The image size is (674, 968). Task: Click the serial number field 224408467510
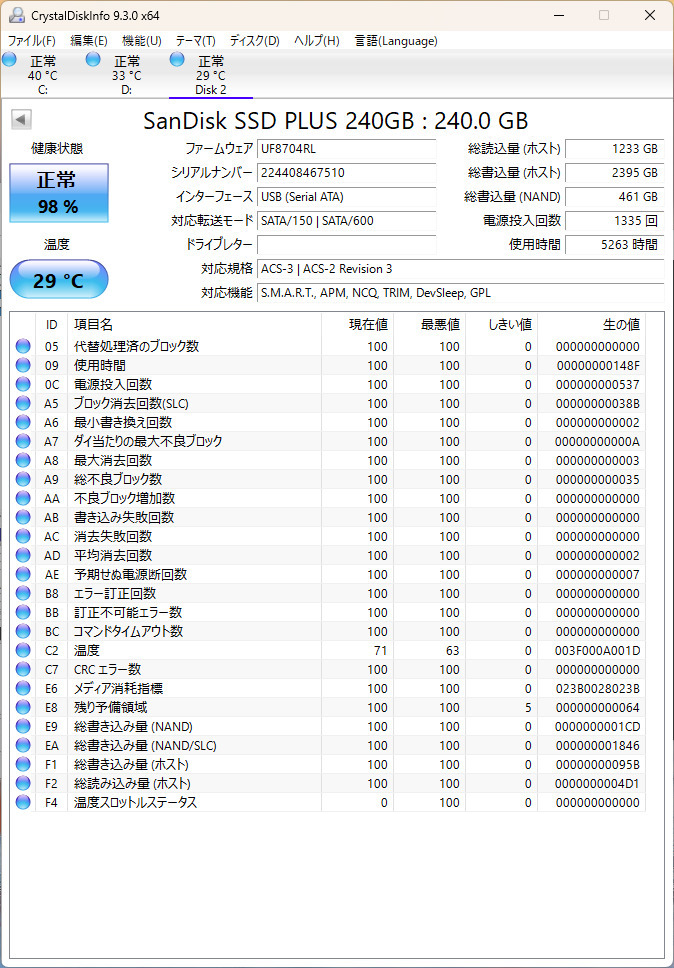point(346,173)
